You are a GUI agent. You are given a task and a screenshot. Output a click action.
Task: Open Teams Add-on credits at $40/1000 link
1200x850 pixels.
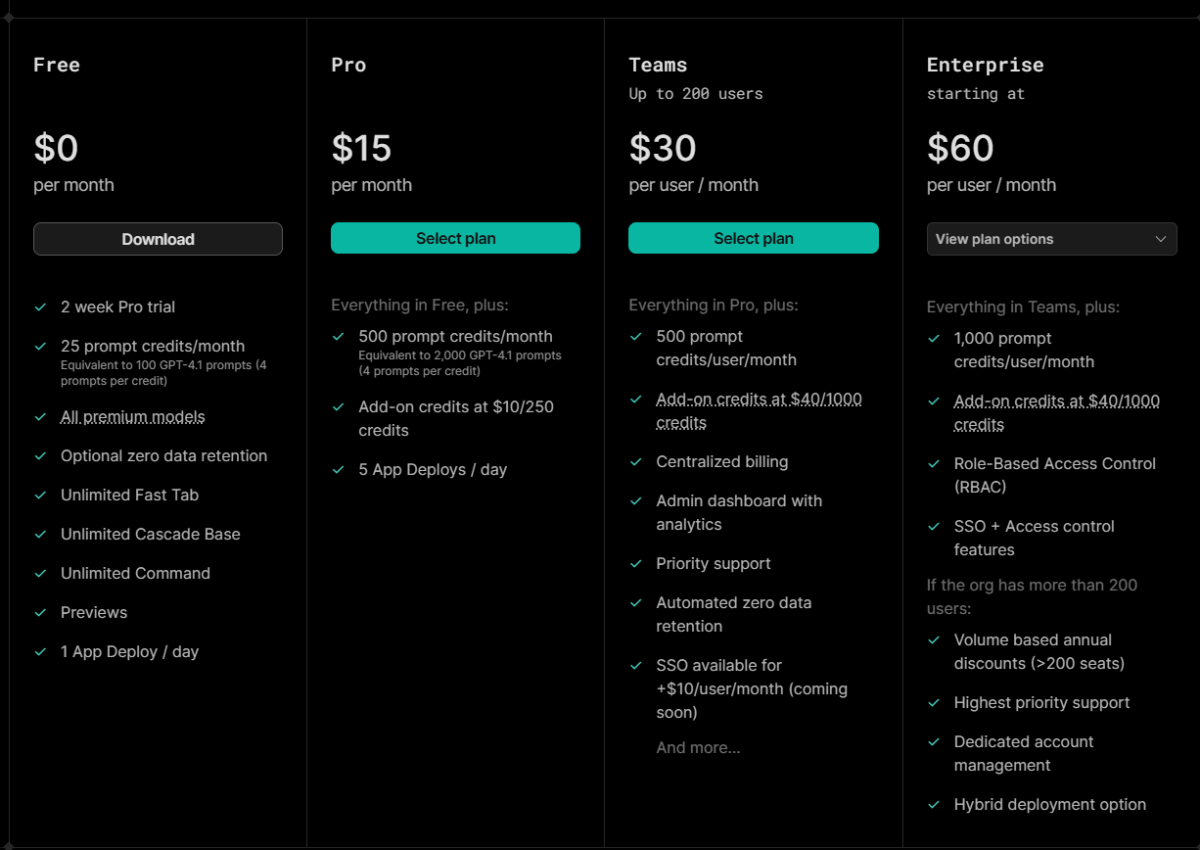pyautogui.click(x=759, y=411)
